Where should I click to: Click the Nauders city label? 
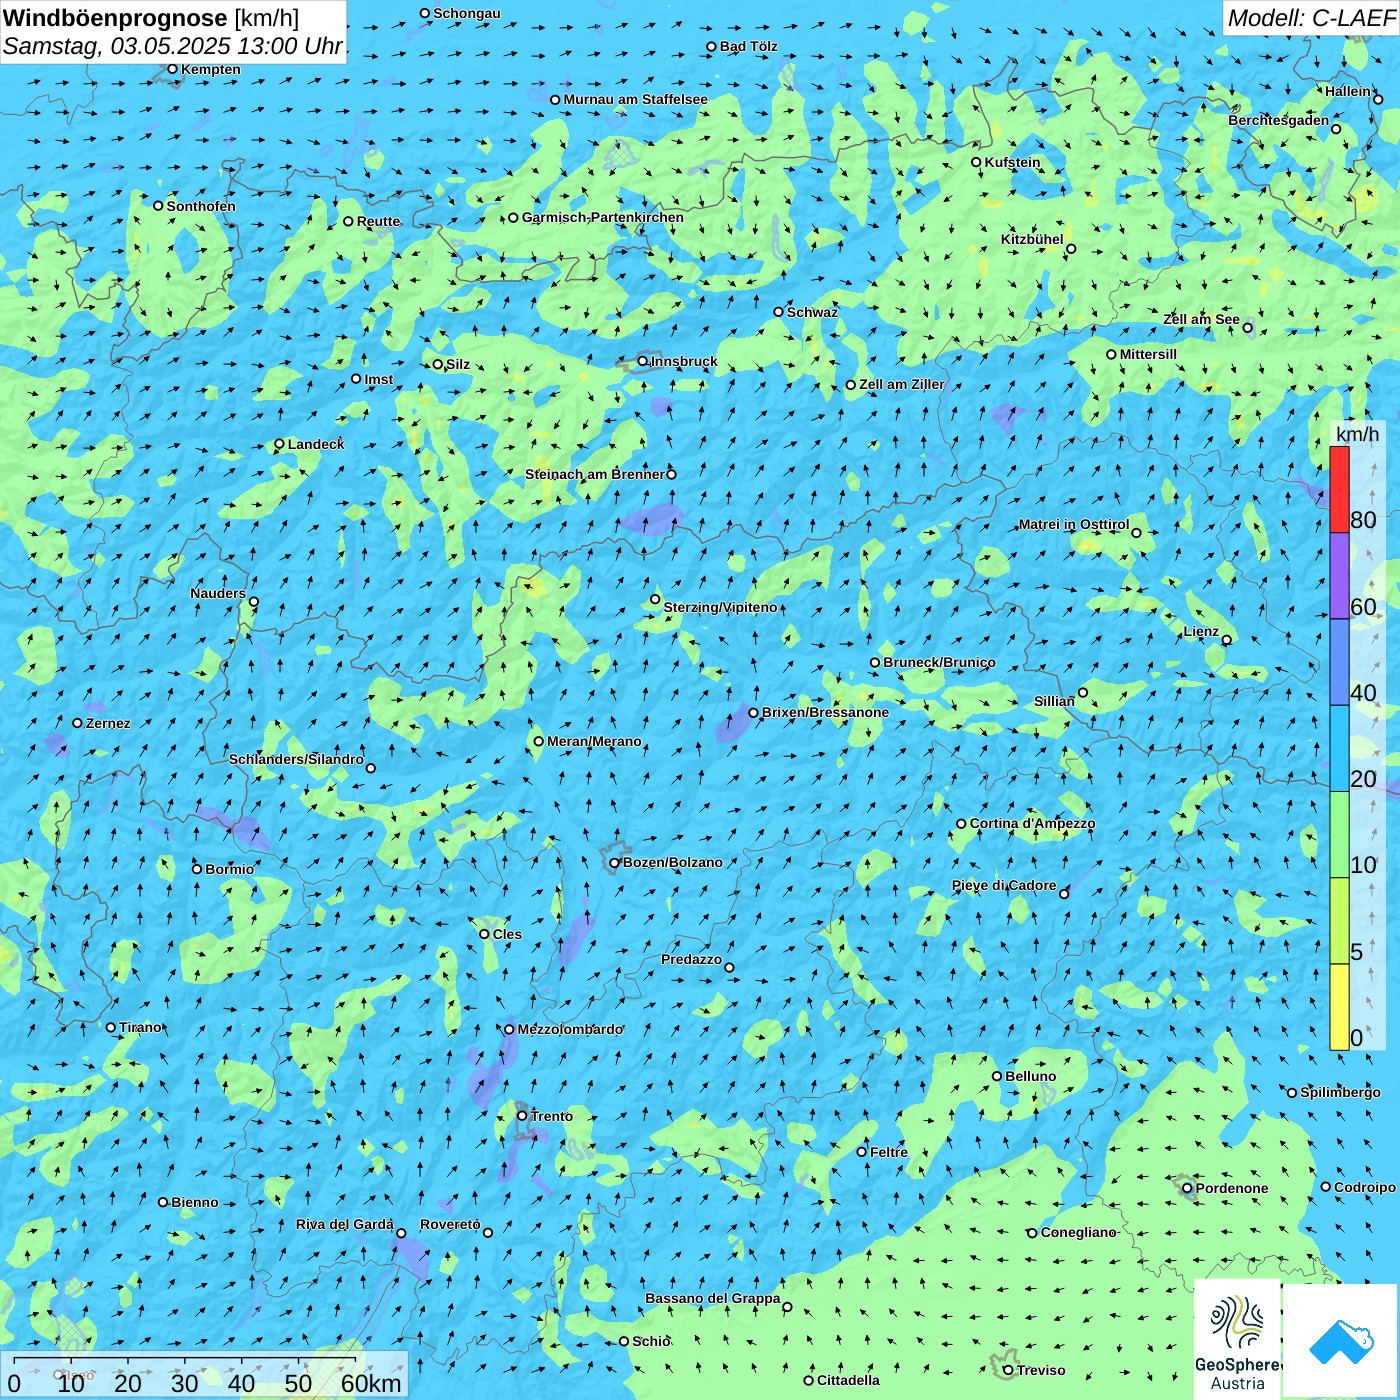(x=217, y=593)
